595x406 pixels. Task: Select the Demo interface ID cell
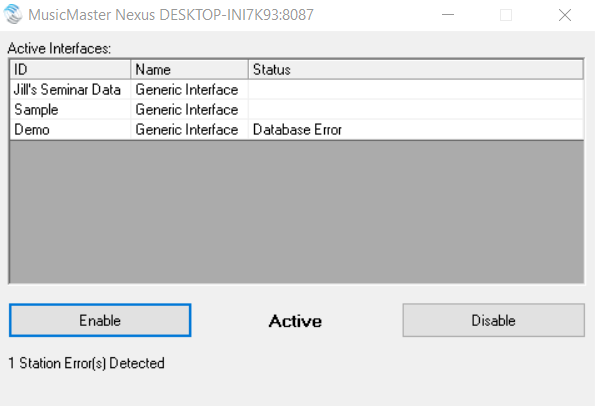pyautogui.click(x=70, y=130)
